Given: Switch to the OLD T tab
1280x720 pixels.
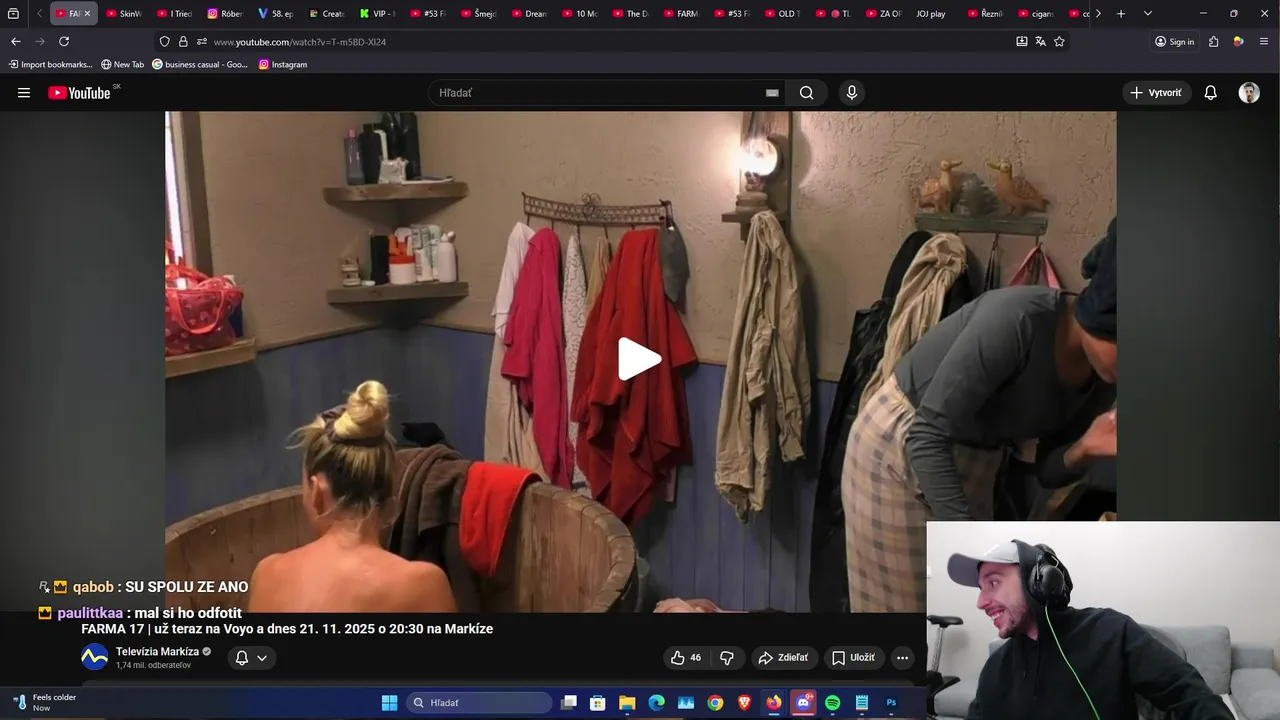Looking at the screenshot, I should (783, 14).
